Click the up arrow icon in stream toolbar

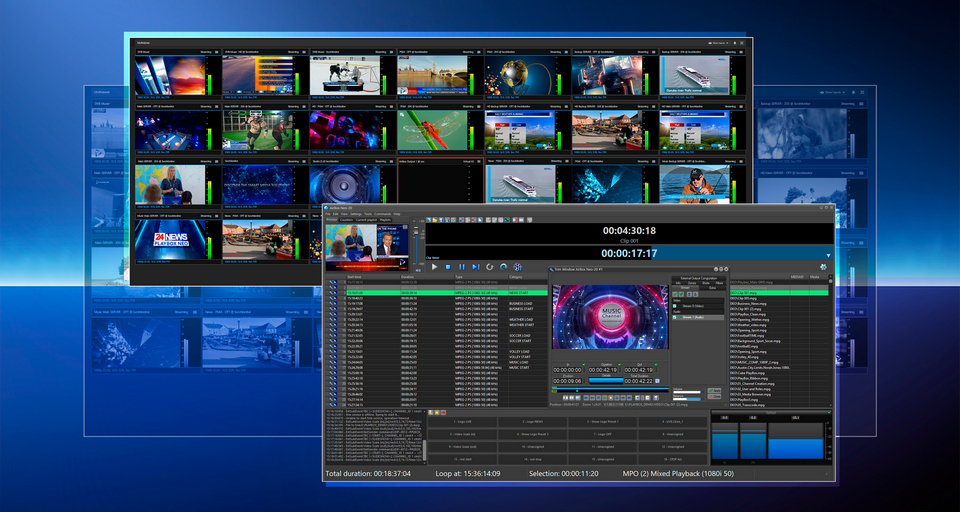click(x=689, y=295)
